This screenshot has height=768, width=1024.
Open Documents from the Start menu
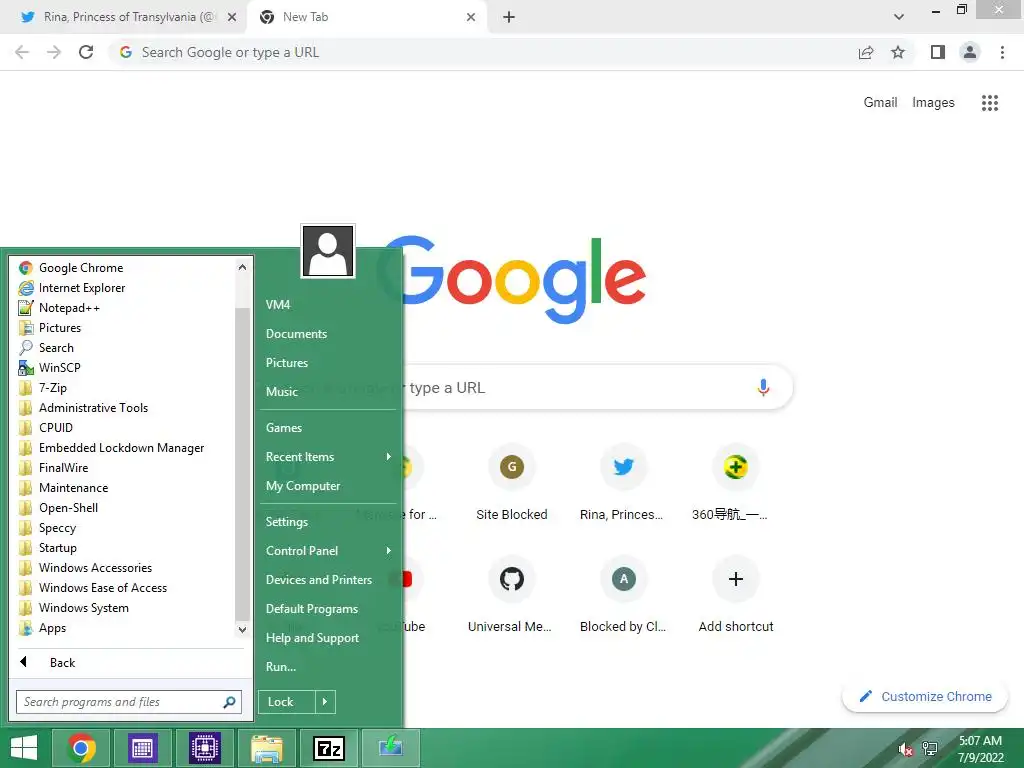pos(296,334)
